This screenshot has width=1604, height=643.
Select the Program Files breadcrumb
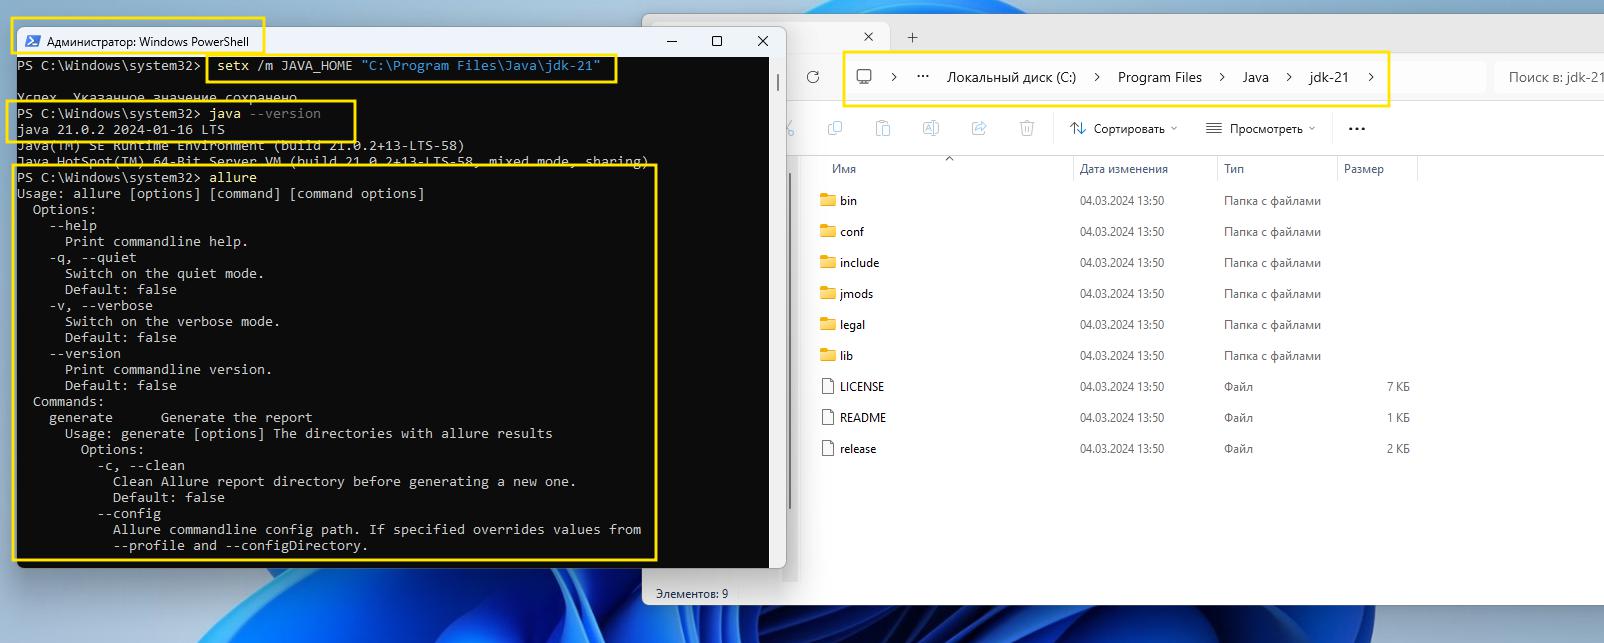pyautogui.click(x=1160, y=77)
